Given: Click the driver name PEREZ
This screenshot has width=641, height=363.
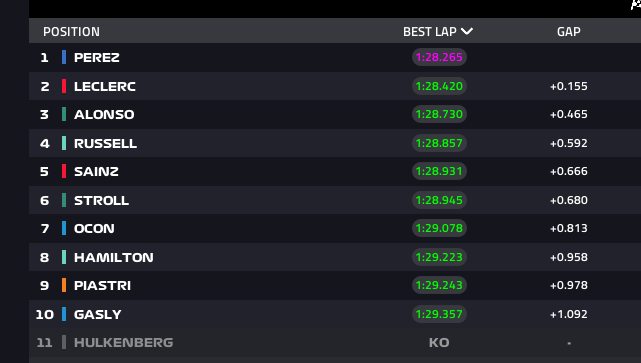Looking at the screenshot, I should [x=97, y=58].
